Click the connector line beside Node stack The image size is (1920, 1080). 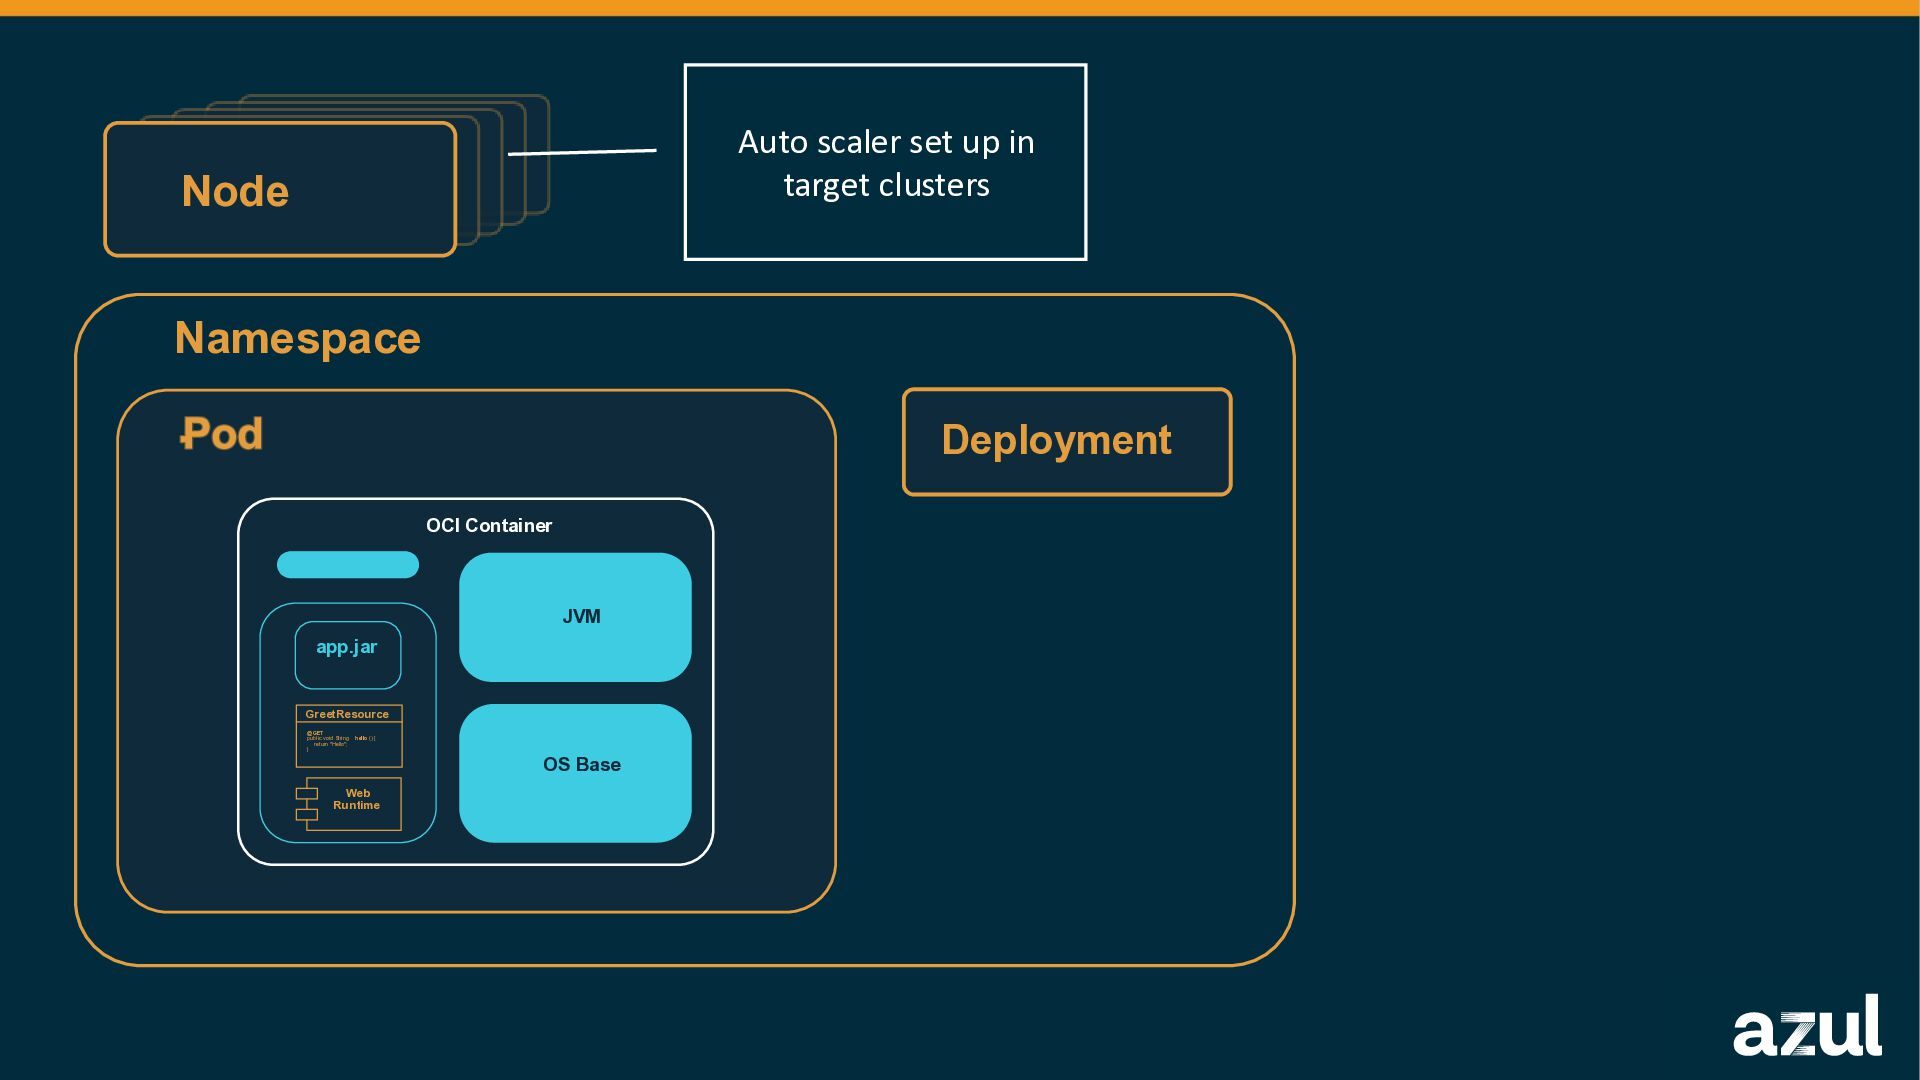(x=582, y=152)
